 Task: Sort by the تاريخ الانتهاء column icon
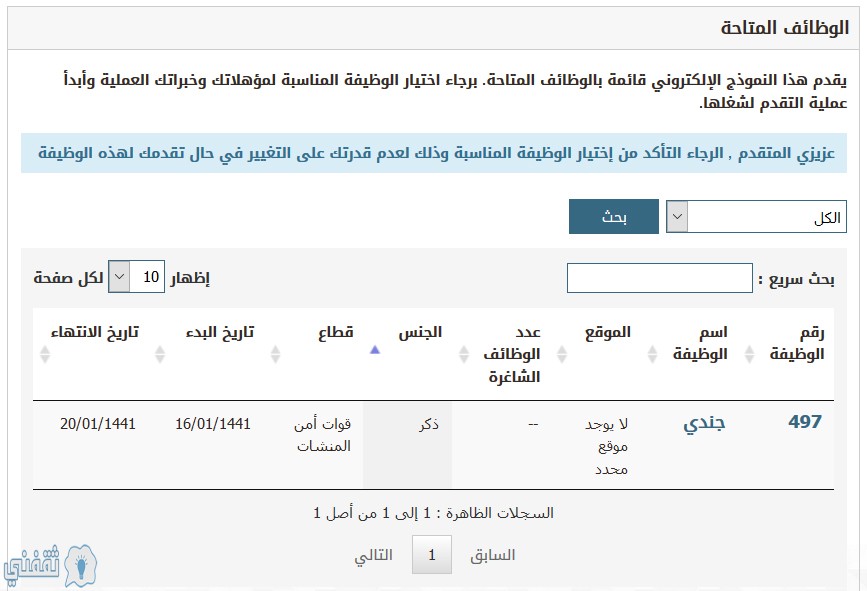tap(45, 354)
